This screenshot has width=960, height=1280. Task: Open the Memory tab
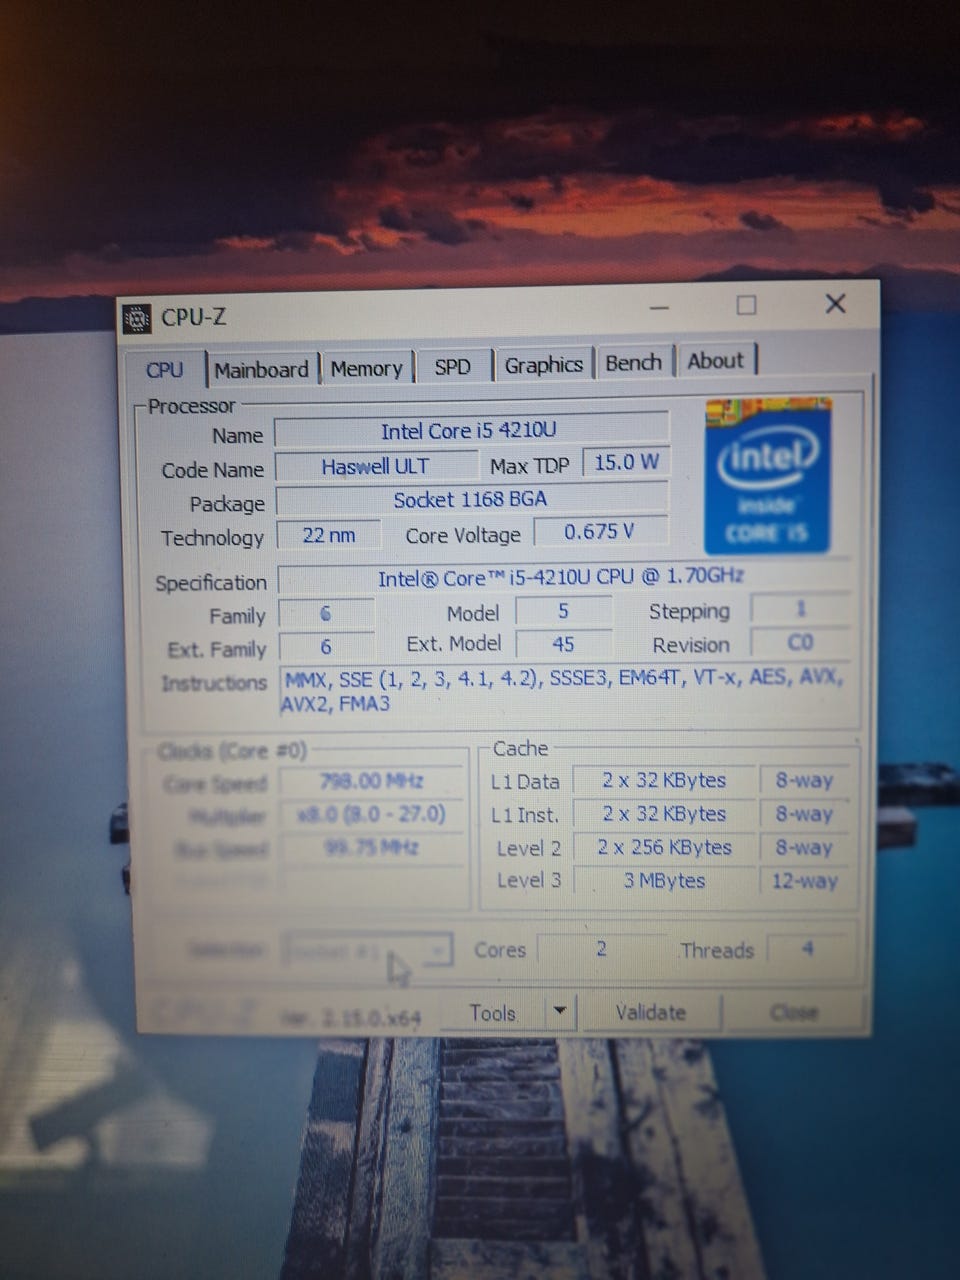[366, 368]
